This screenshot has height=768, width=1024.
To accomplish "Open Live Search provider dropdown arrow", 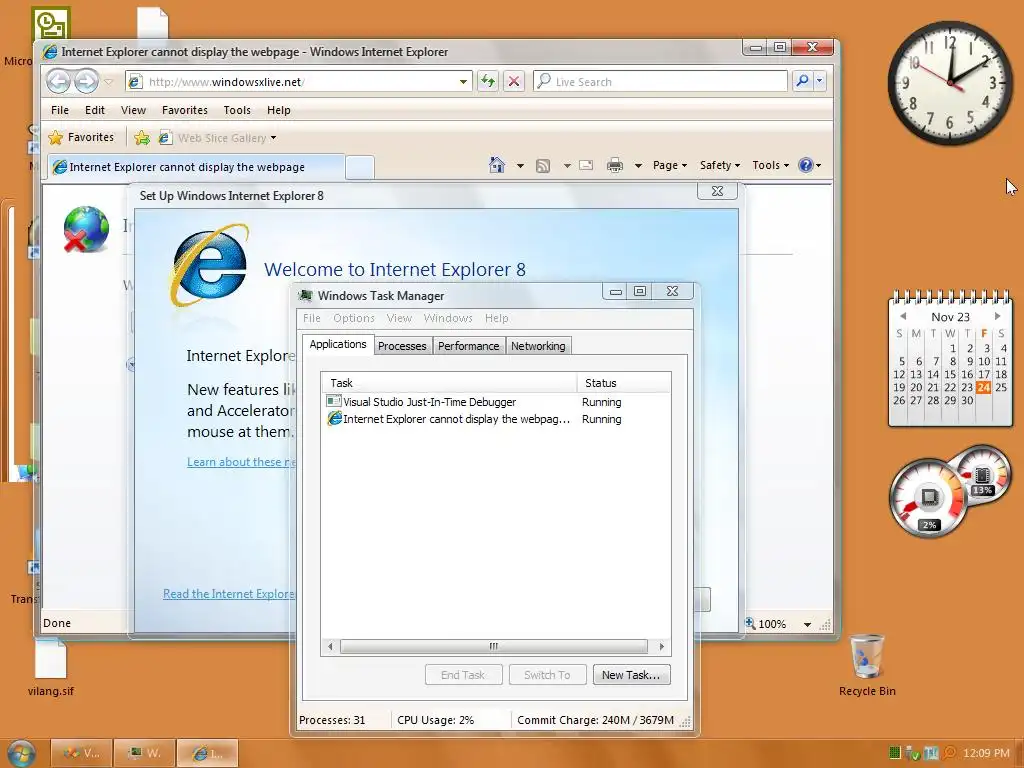I will tap(820, 81).
